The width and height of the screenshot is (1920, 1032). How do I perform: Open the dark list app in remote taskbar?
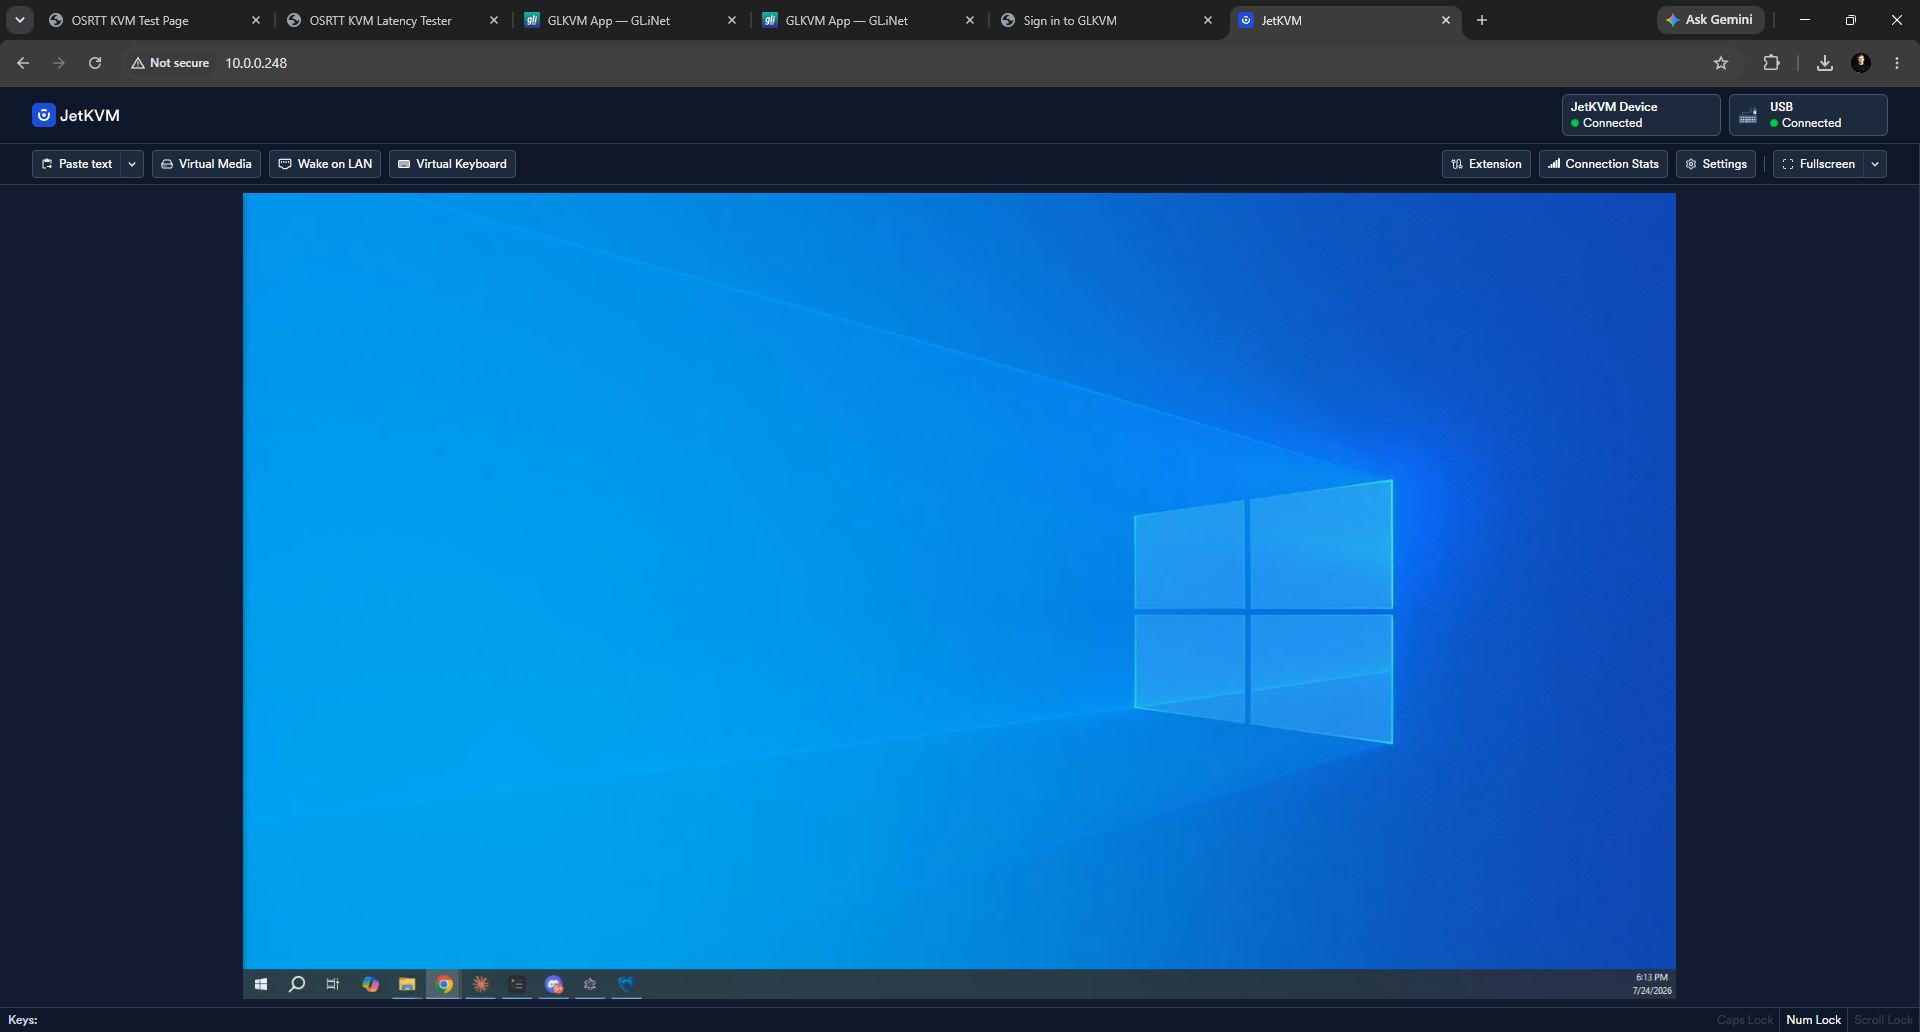click(x=517, y=984)
